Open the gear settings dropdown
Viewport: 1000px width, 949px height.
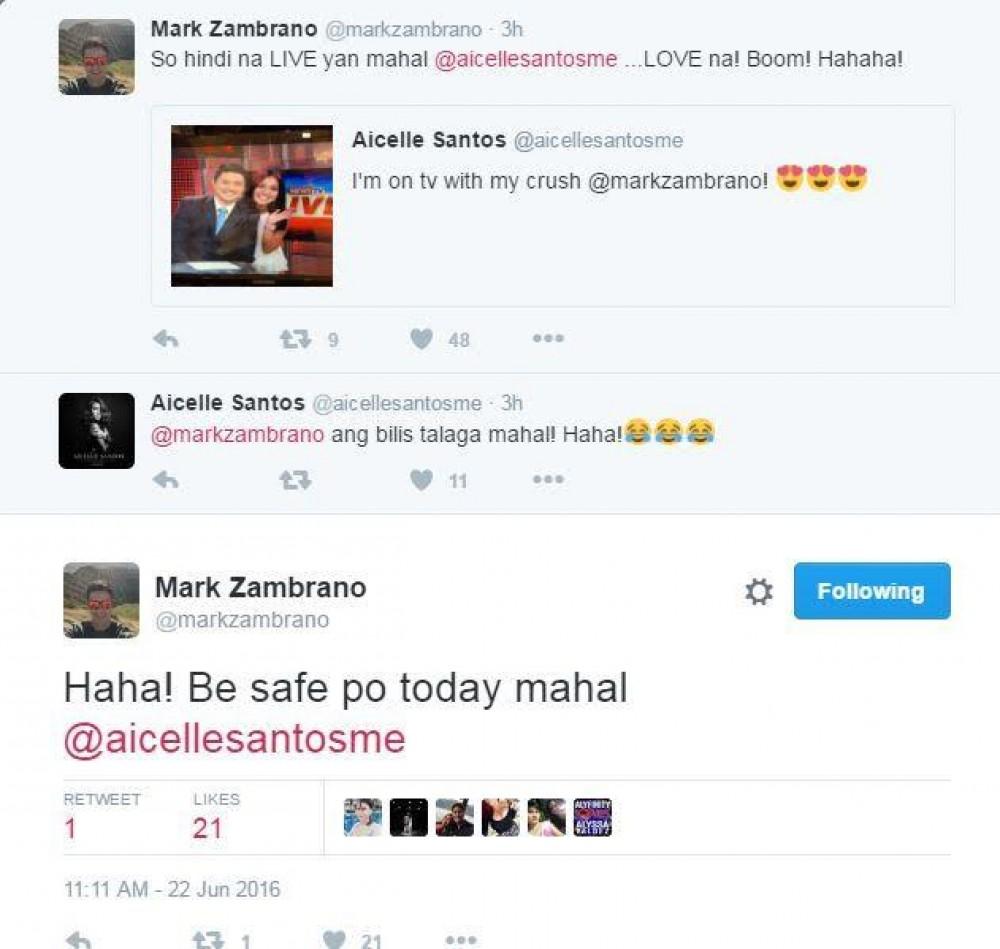(759, 592)
